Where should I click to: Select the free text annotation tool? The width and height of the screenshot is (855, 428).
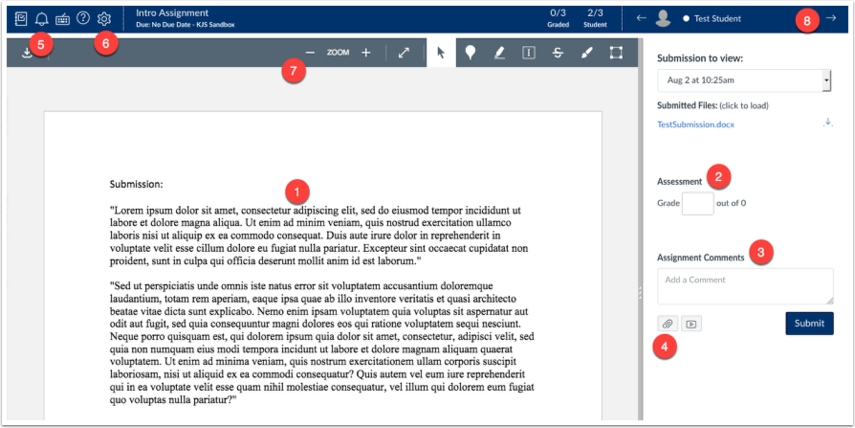coord(528,53)
